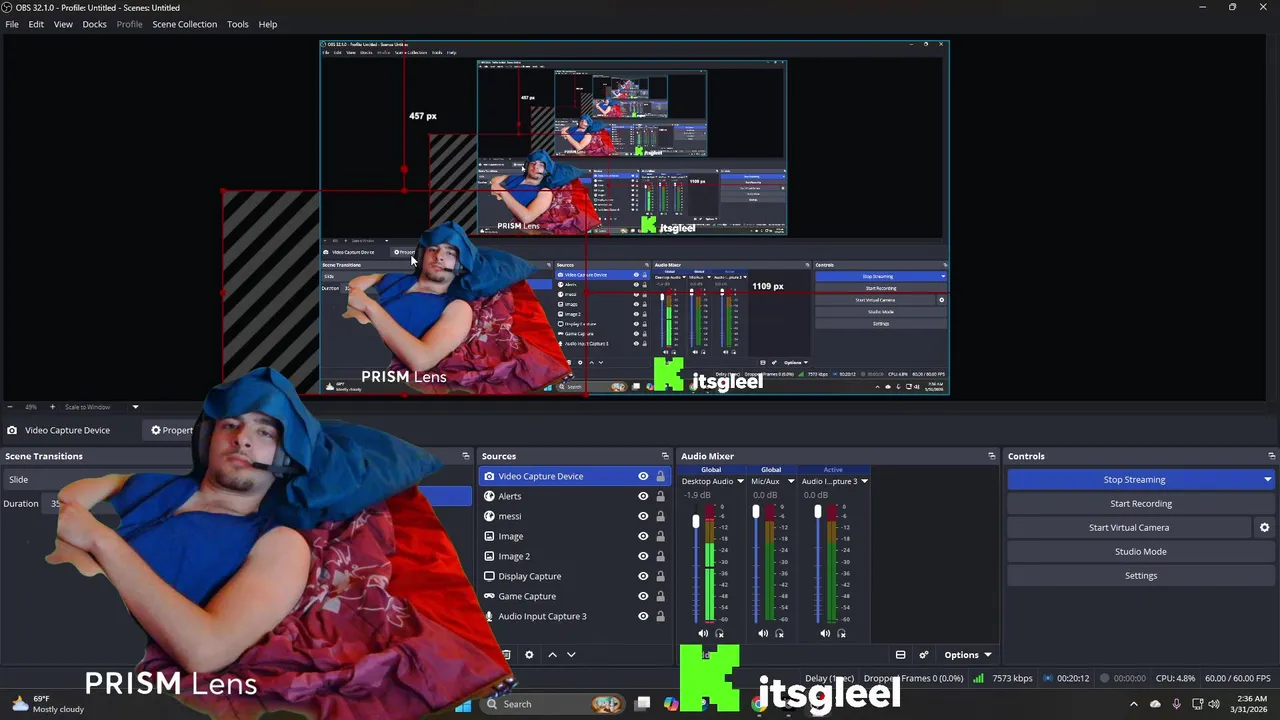Image resolution: width=1280 pixels, height=720 pixels.
Task: Toggle visibility of Image source
Action: 643,536
